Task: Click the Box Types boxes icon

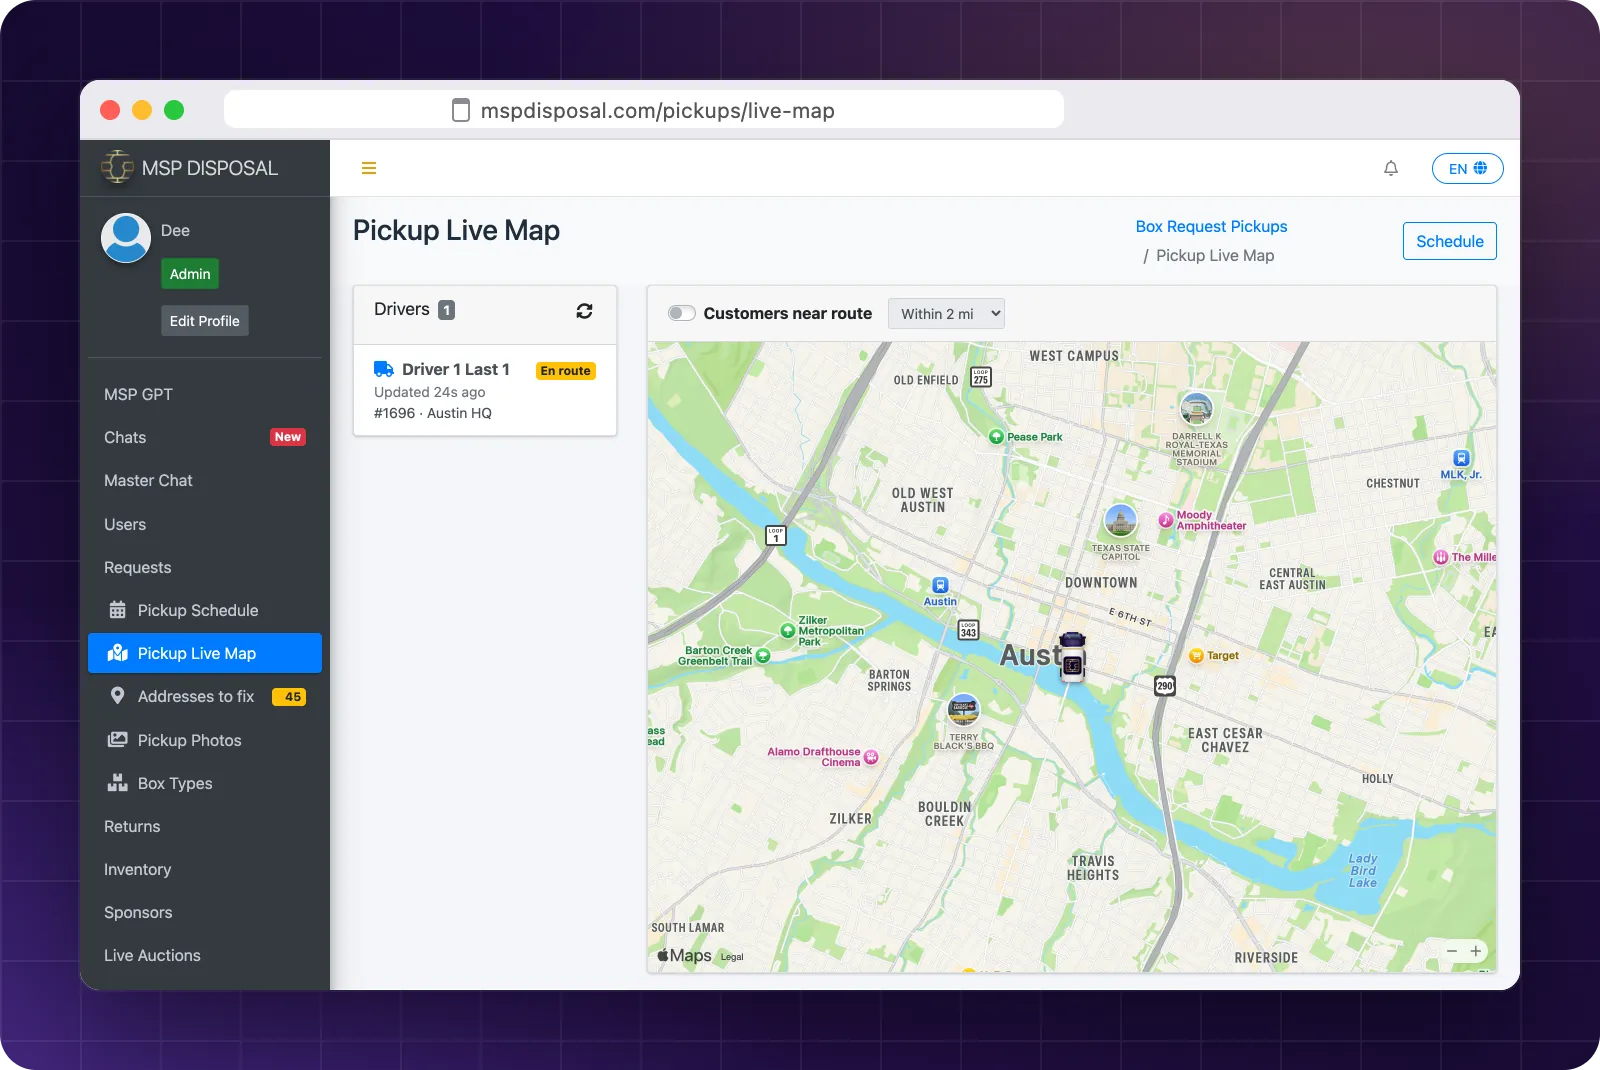Action: click(x=117, y=783)
